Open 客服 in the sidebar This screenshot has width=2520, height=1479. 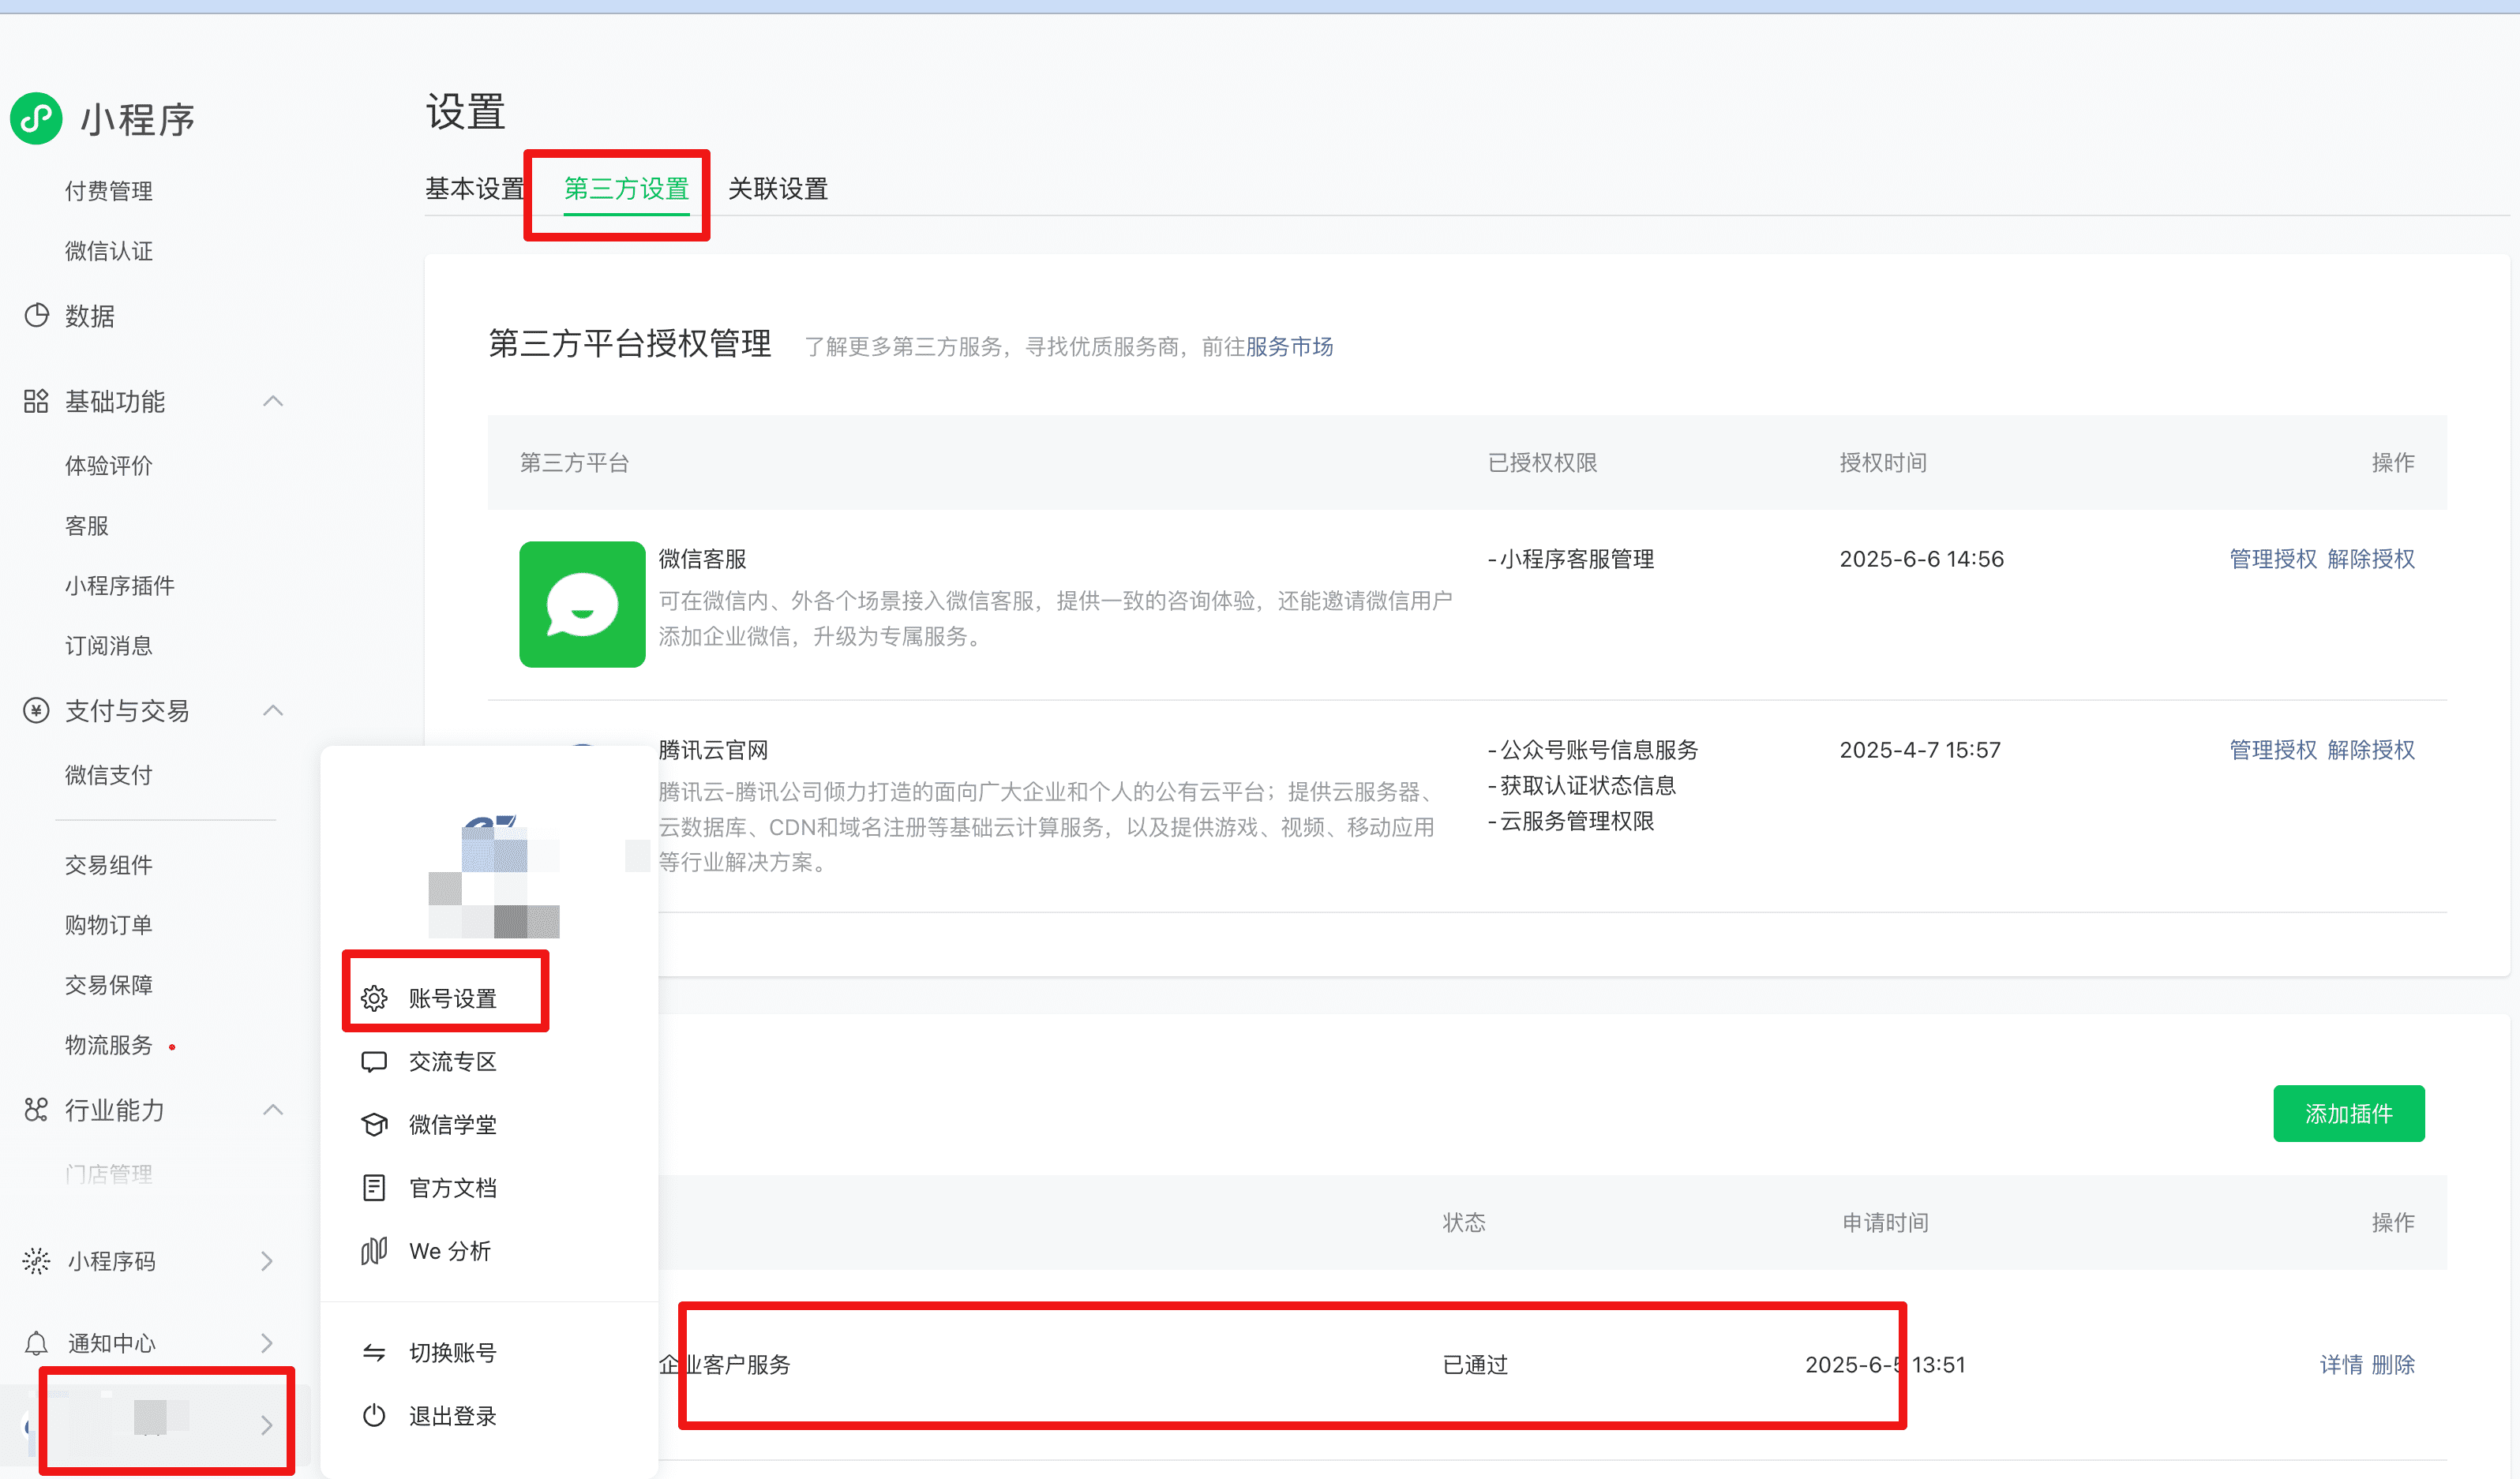point(87,526)
